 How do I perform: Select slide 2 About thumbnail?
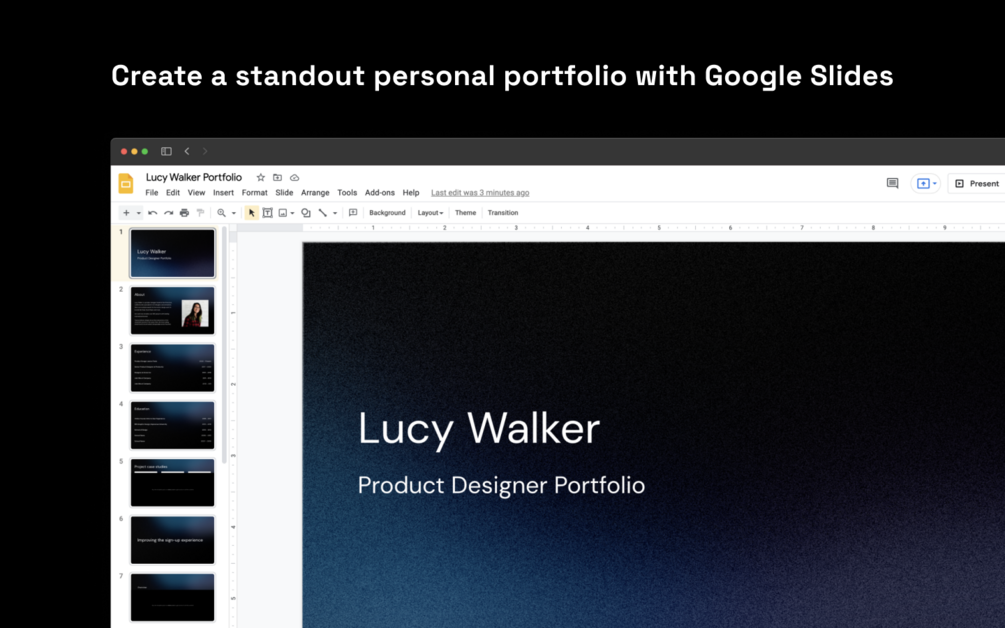[x=172, y=310]
